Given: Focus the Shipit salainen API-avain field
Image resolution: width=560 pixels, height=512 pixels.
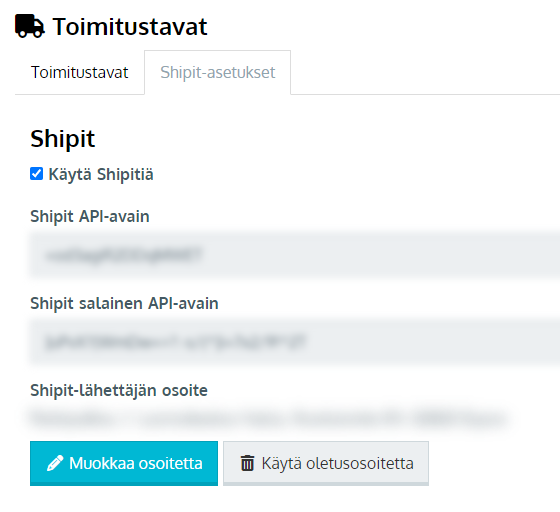Looking at the screenshot, I should coord(294,342).
